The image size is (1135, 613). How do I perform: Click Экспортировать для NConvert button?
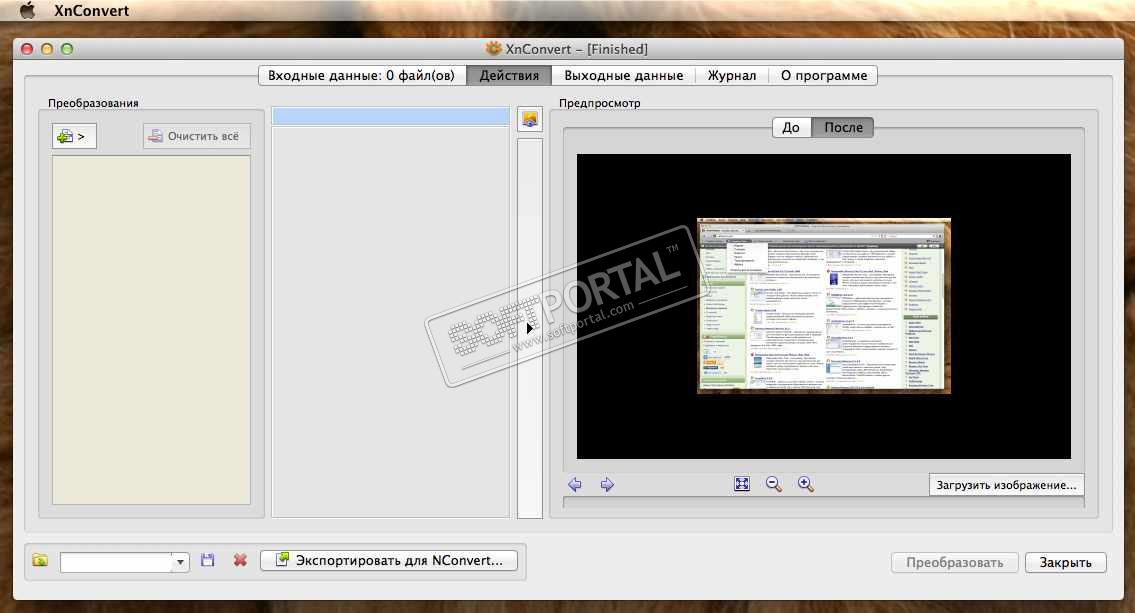[x=389, y=560]
